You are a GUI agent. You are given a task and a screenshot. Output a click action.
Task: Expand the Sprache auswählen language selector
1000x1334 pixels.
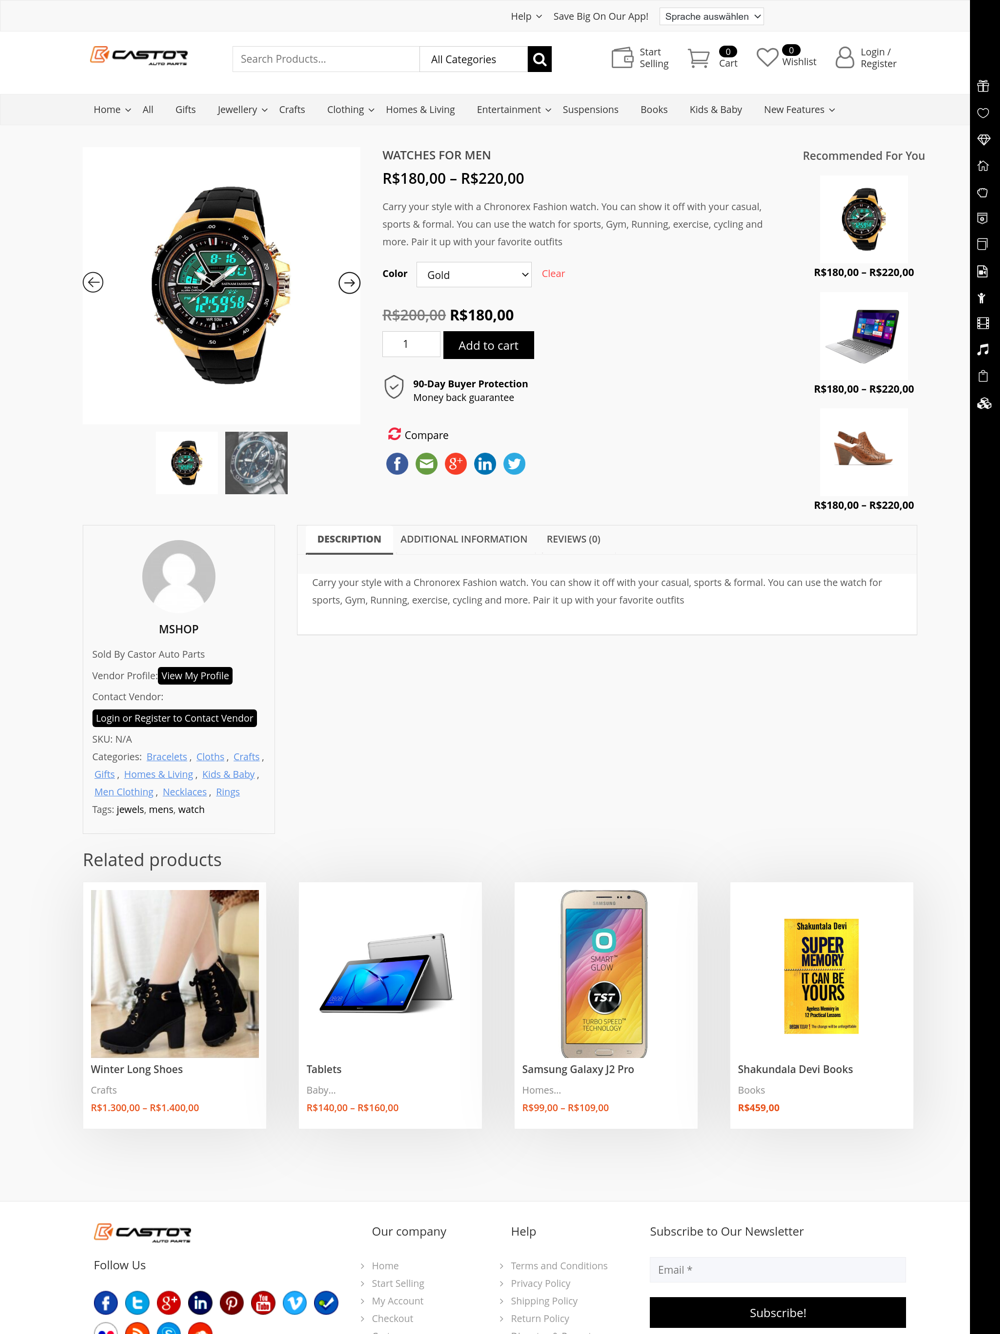pyautogui.click(x=712, y=16)
